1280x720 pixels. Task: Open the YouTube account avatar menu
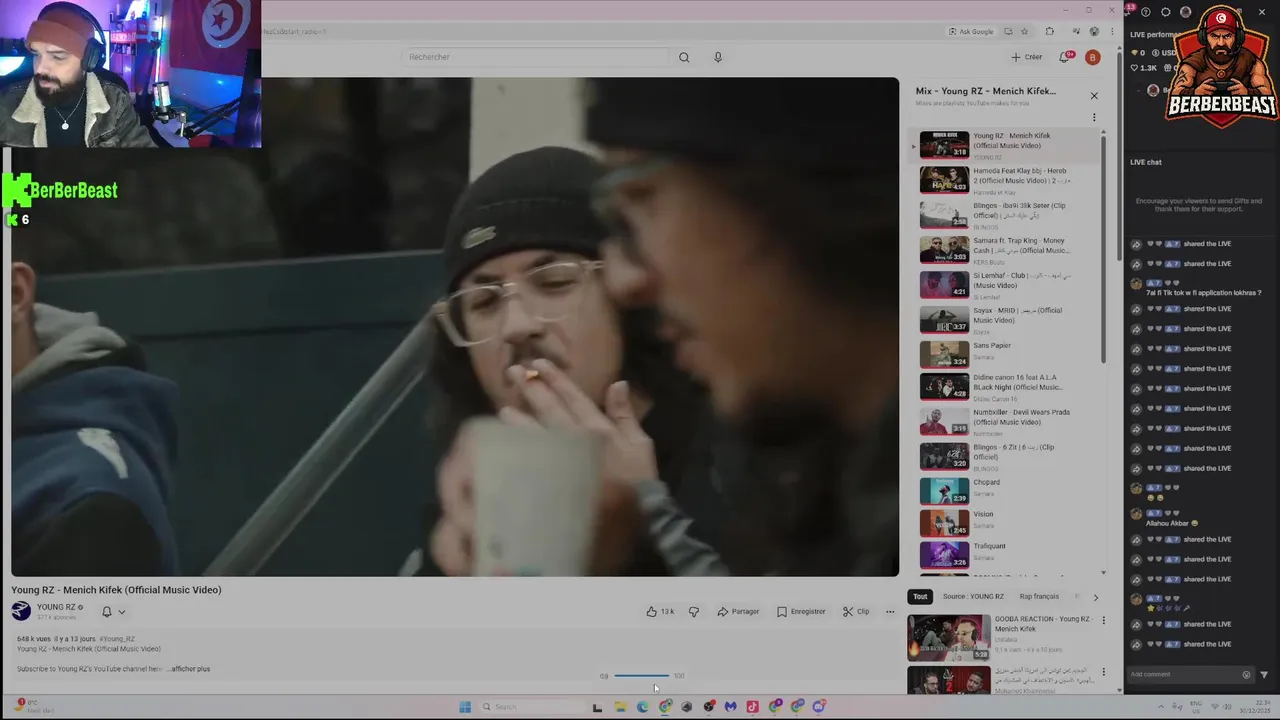point(1092,57)
